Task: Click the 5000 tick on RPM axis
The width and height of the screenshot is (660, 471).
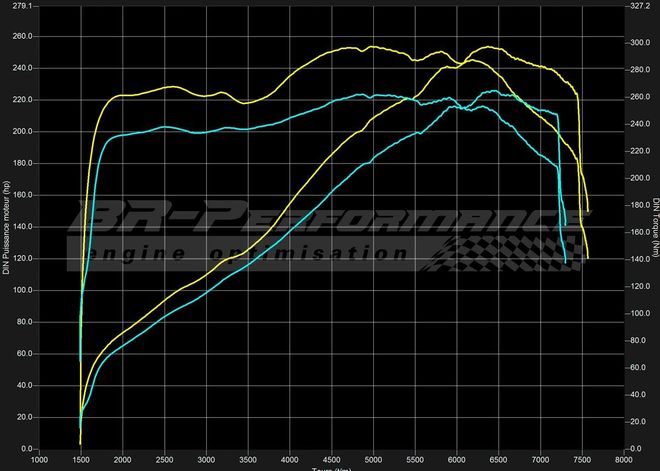Action: 372,460
